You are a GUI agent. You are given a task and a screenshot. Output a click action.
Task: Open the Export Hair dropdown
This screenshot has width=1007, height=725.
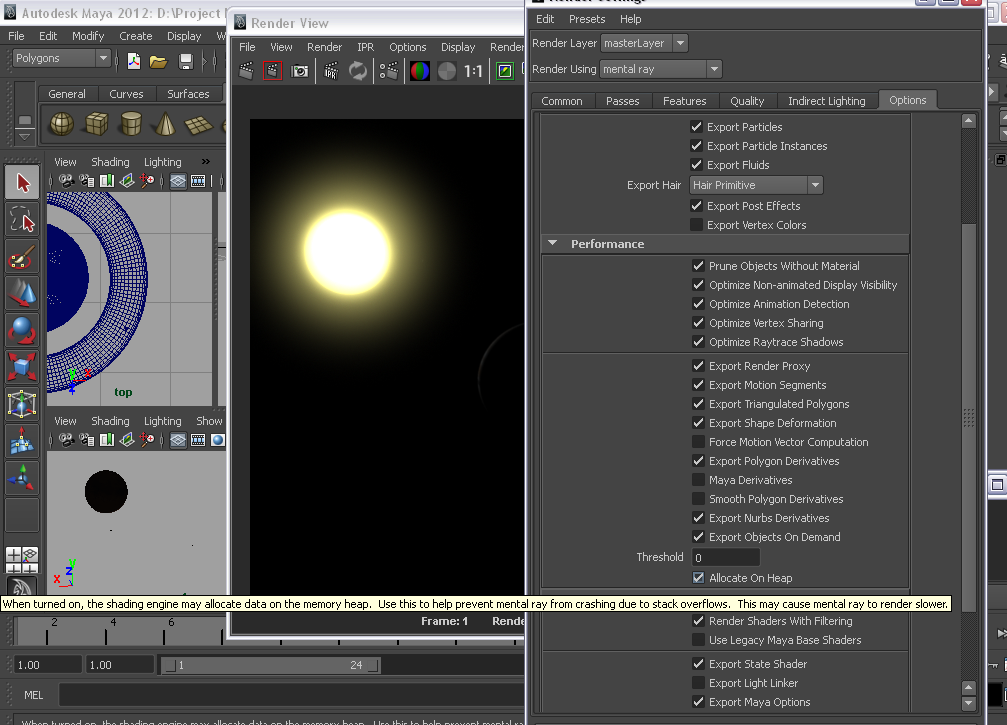756,185
